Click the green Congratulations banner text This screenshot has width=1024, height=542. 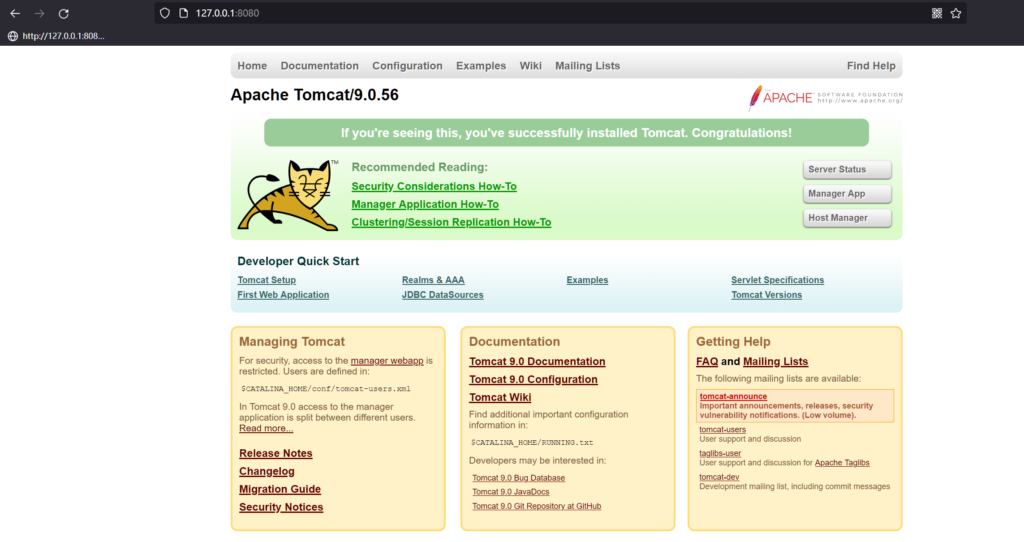point(566,133)
